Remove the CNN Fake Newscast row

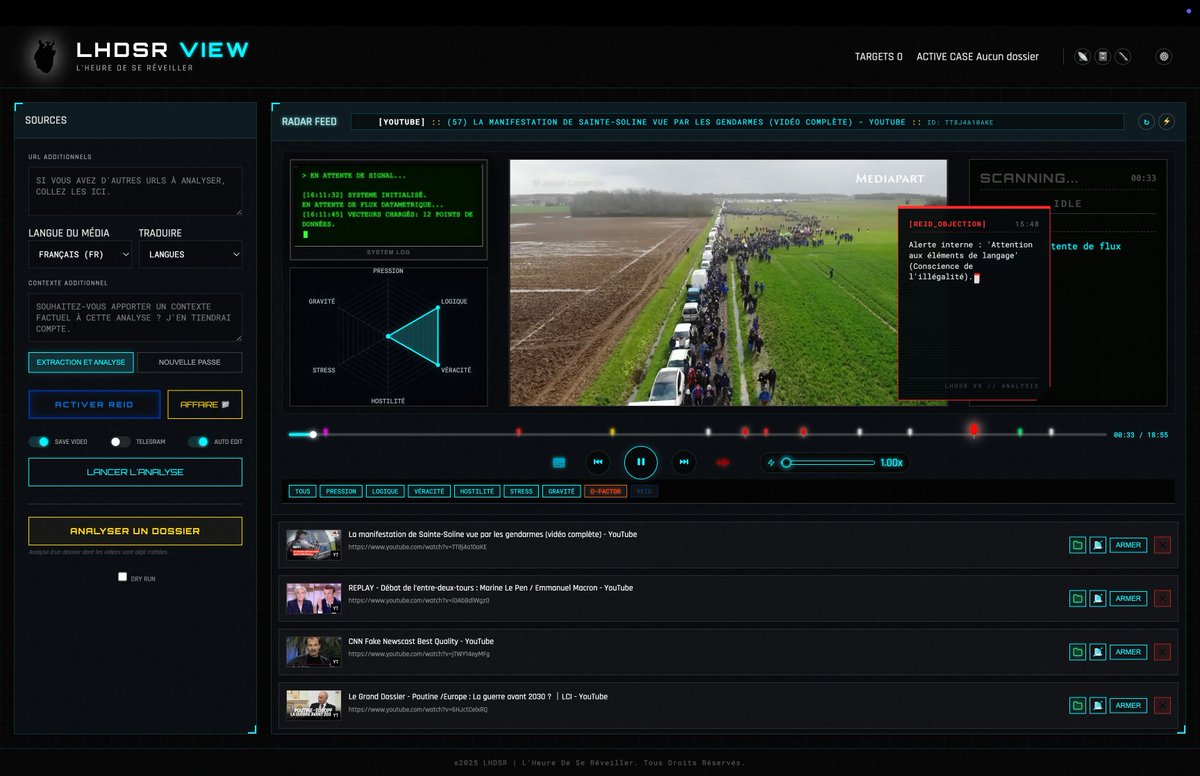(1162, 652)
